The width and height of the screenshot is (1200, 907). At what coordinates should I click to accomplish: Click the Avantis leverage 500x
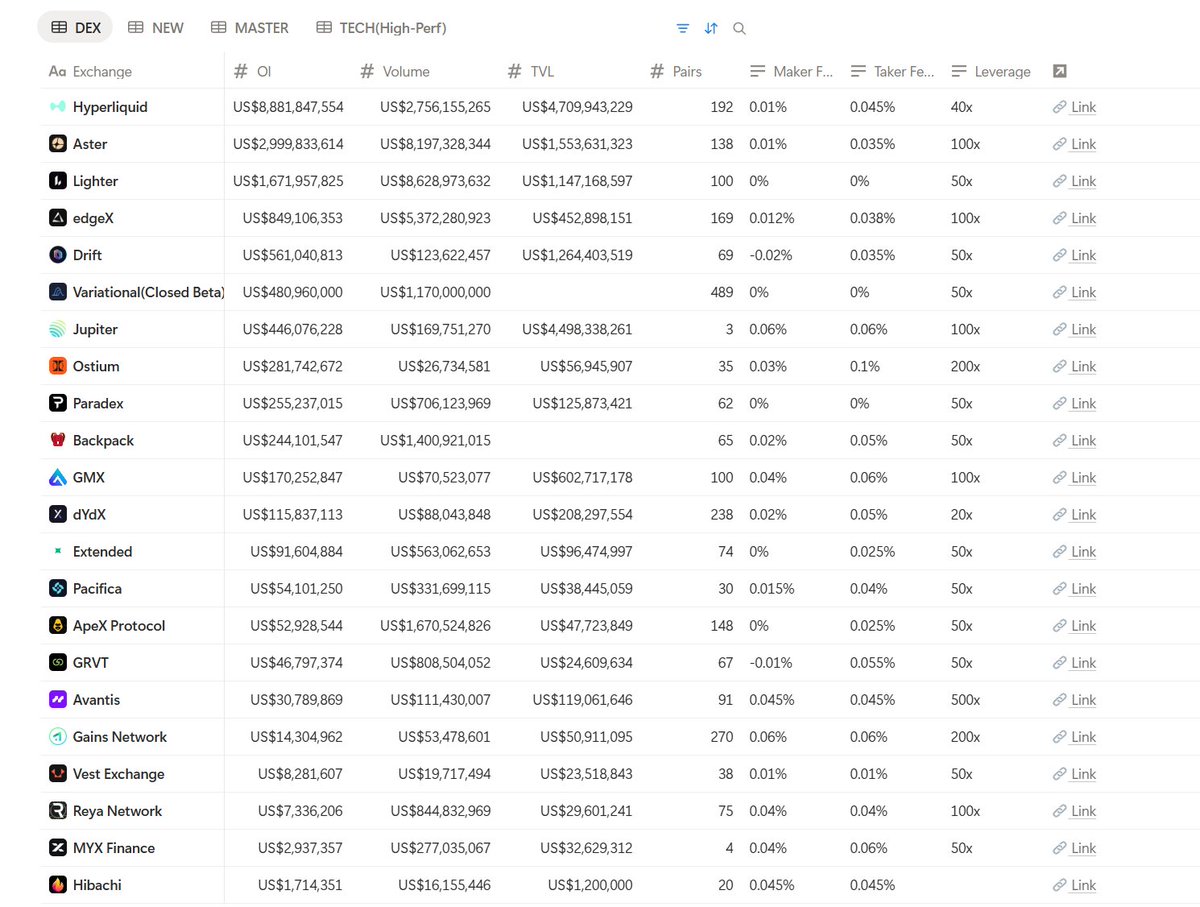(966, 699)
